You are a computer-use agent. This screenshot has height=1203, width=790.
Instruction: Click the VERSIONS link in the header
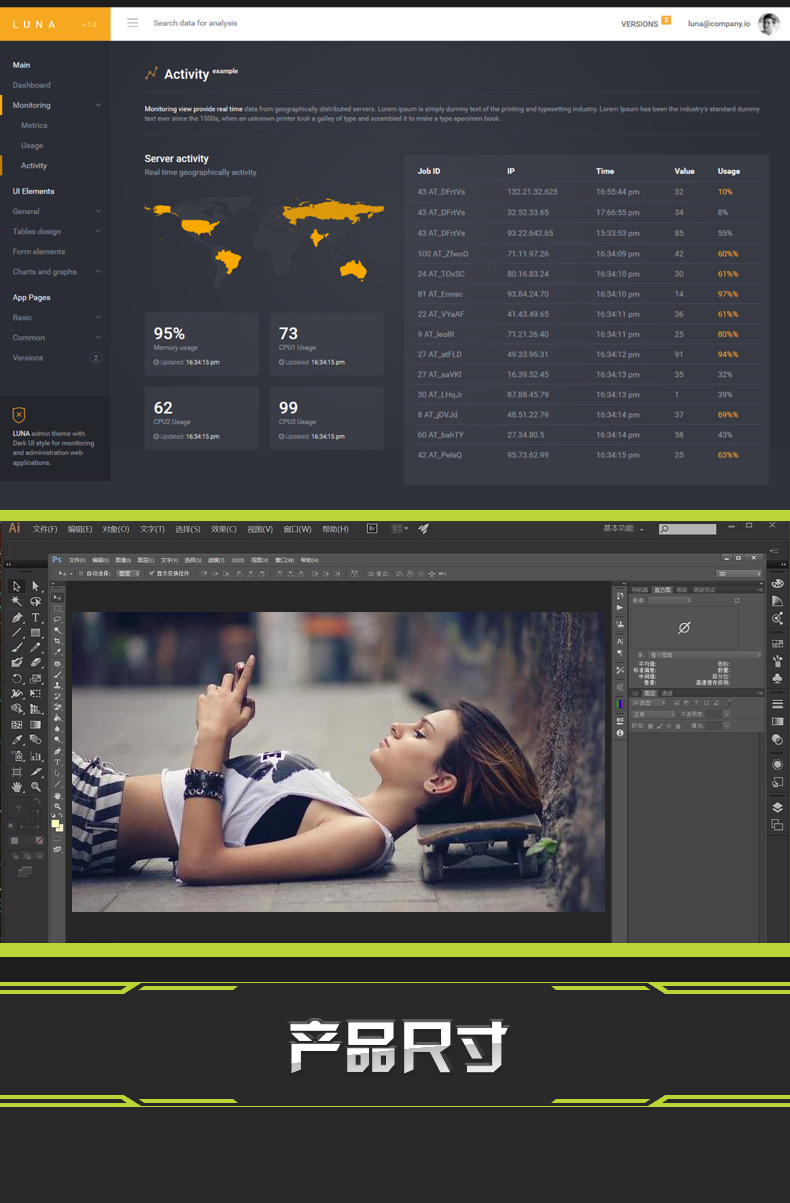coord(640,24)
